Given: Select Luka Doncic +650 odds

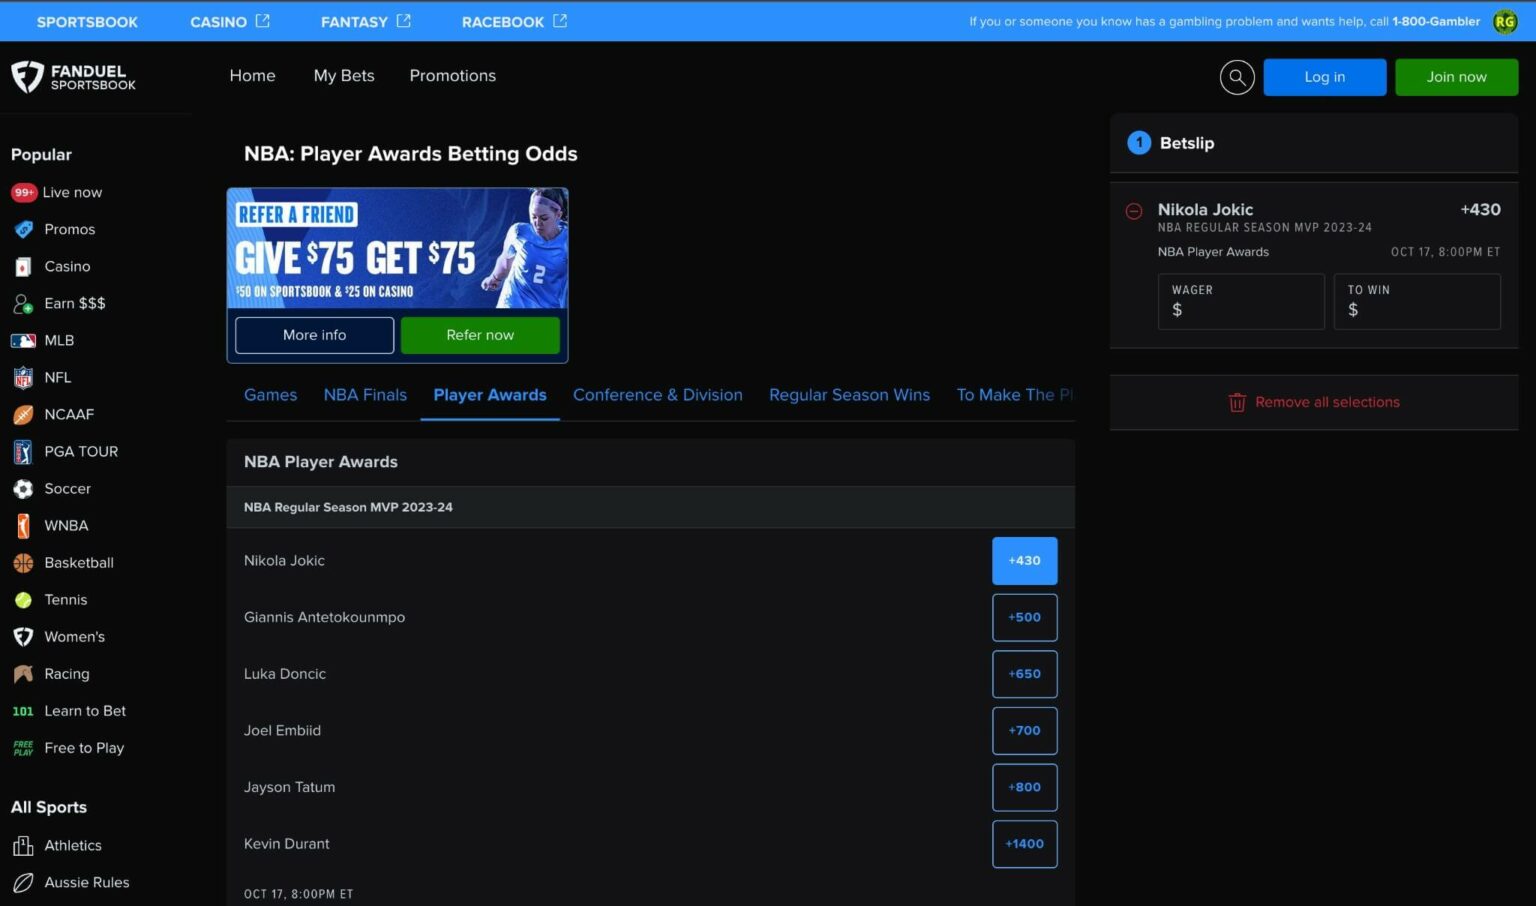Looking at the screenshot, I should [x=1024, y=674].
